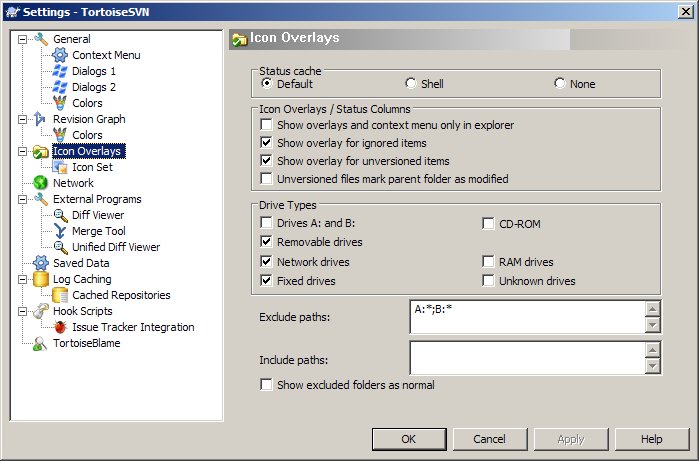Image resolution: width=699 pixels, height=461 pixels.
Task: Collapse the Hook Scripts tree node
Action: (22, 311)
